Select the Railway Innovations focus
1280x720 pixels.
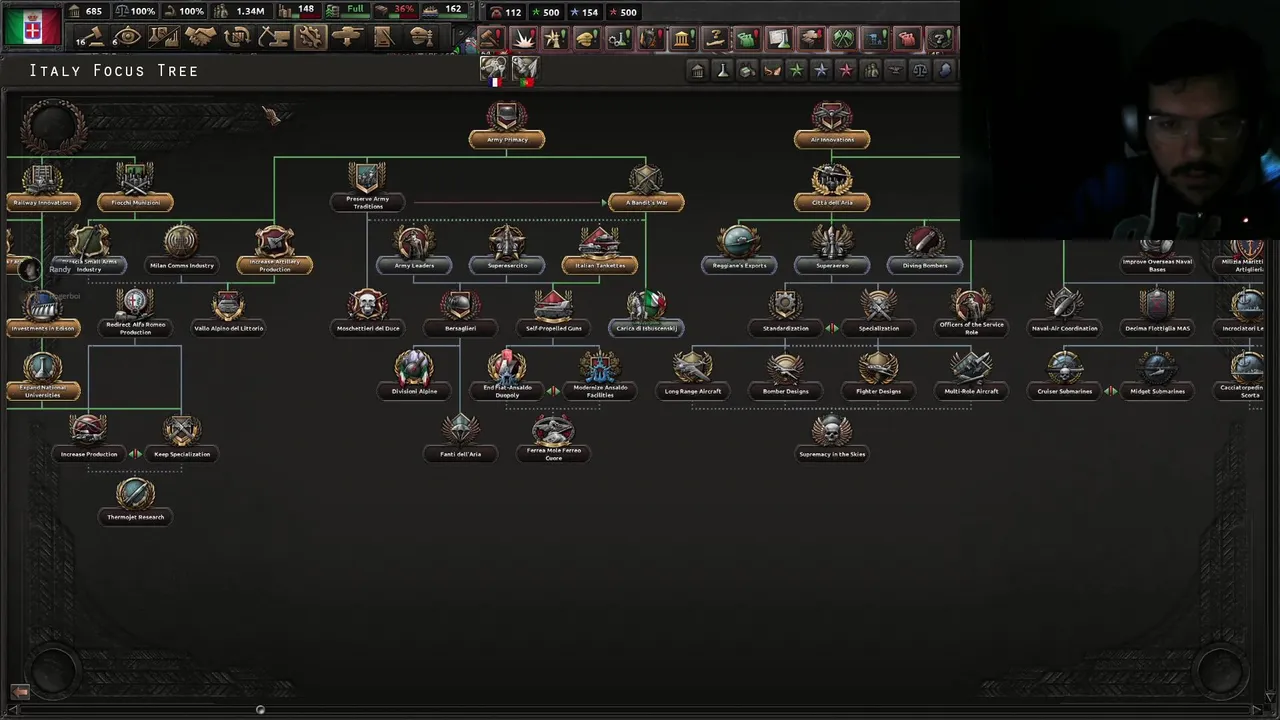coord(42,188)
